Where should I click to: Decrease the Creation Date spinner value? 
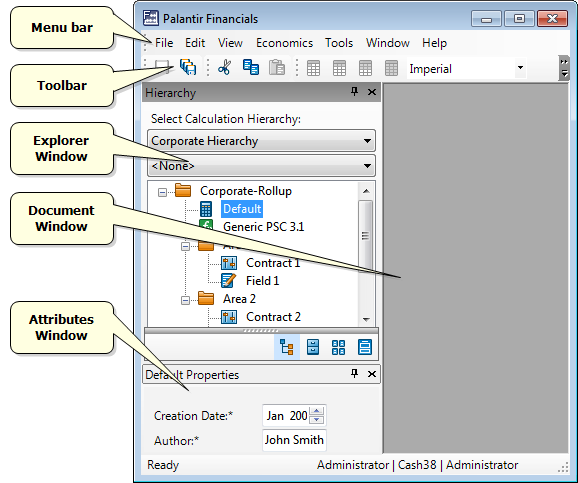pyautogui.click(x=317, y=420)
